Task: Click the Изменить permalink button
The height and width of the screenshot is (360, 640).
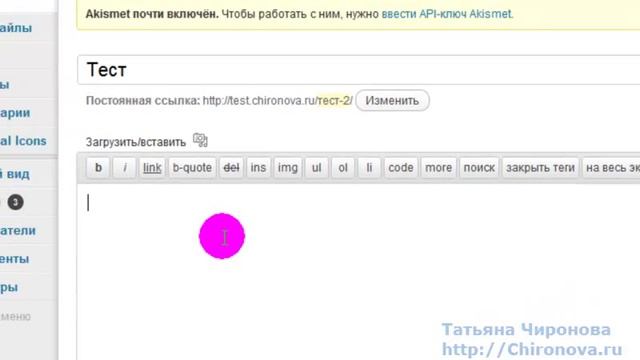Action: 392,100
